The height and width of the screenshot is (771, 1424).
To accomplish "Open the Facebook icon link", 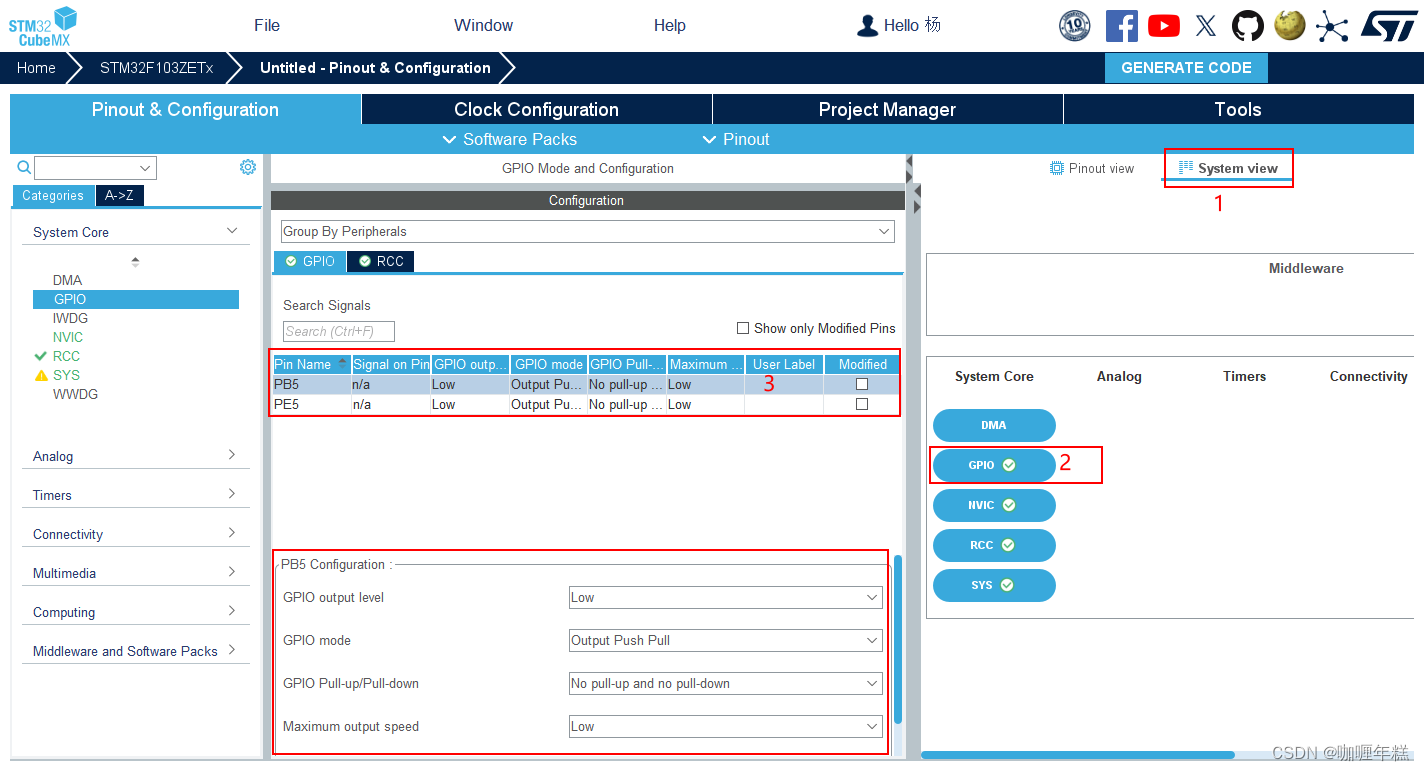I will click(1121, 26).
